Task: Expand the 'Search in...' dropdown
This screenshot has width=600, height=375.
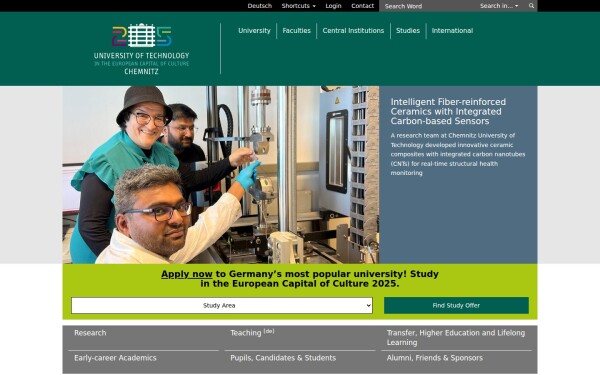Action: [499, 6]
